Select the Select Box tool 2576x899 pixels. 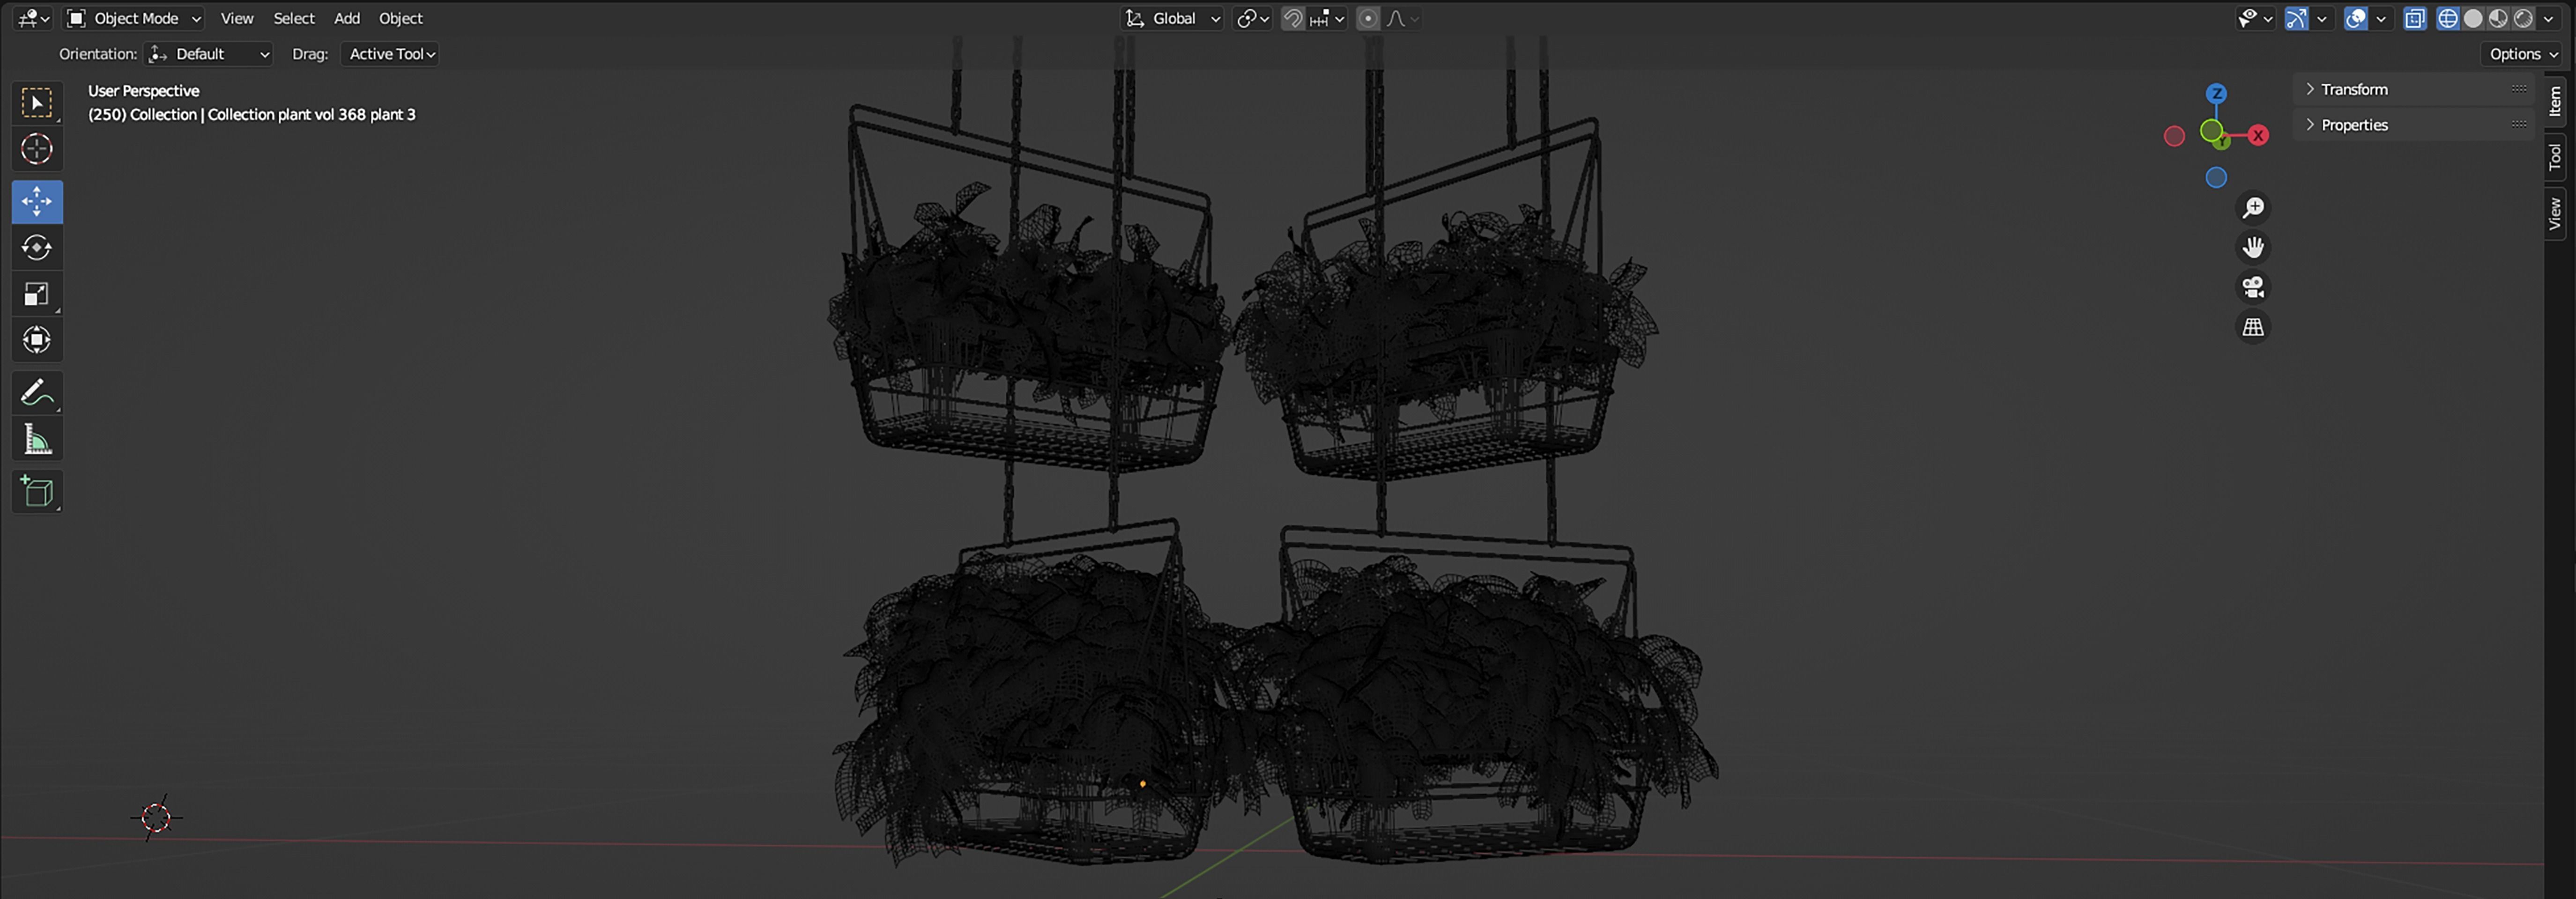point(37,103)
